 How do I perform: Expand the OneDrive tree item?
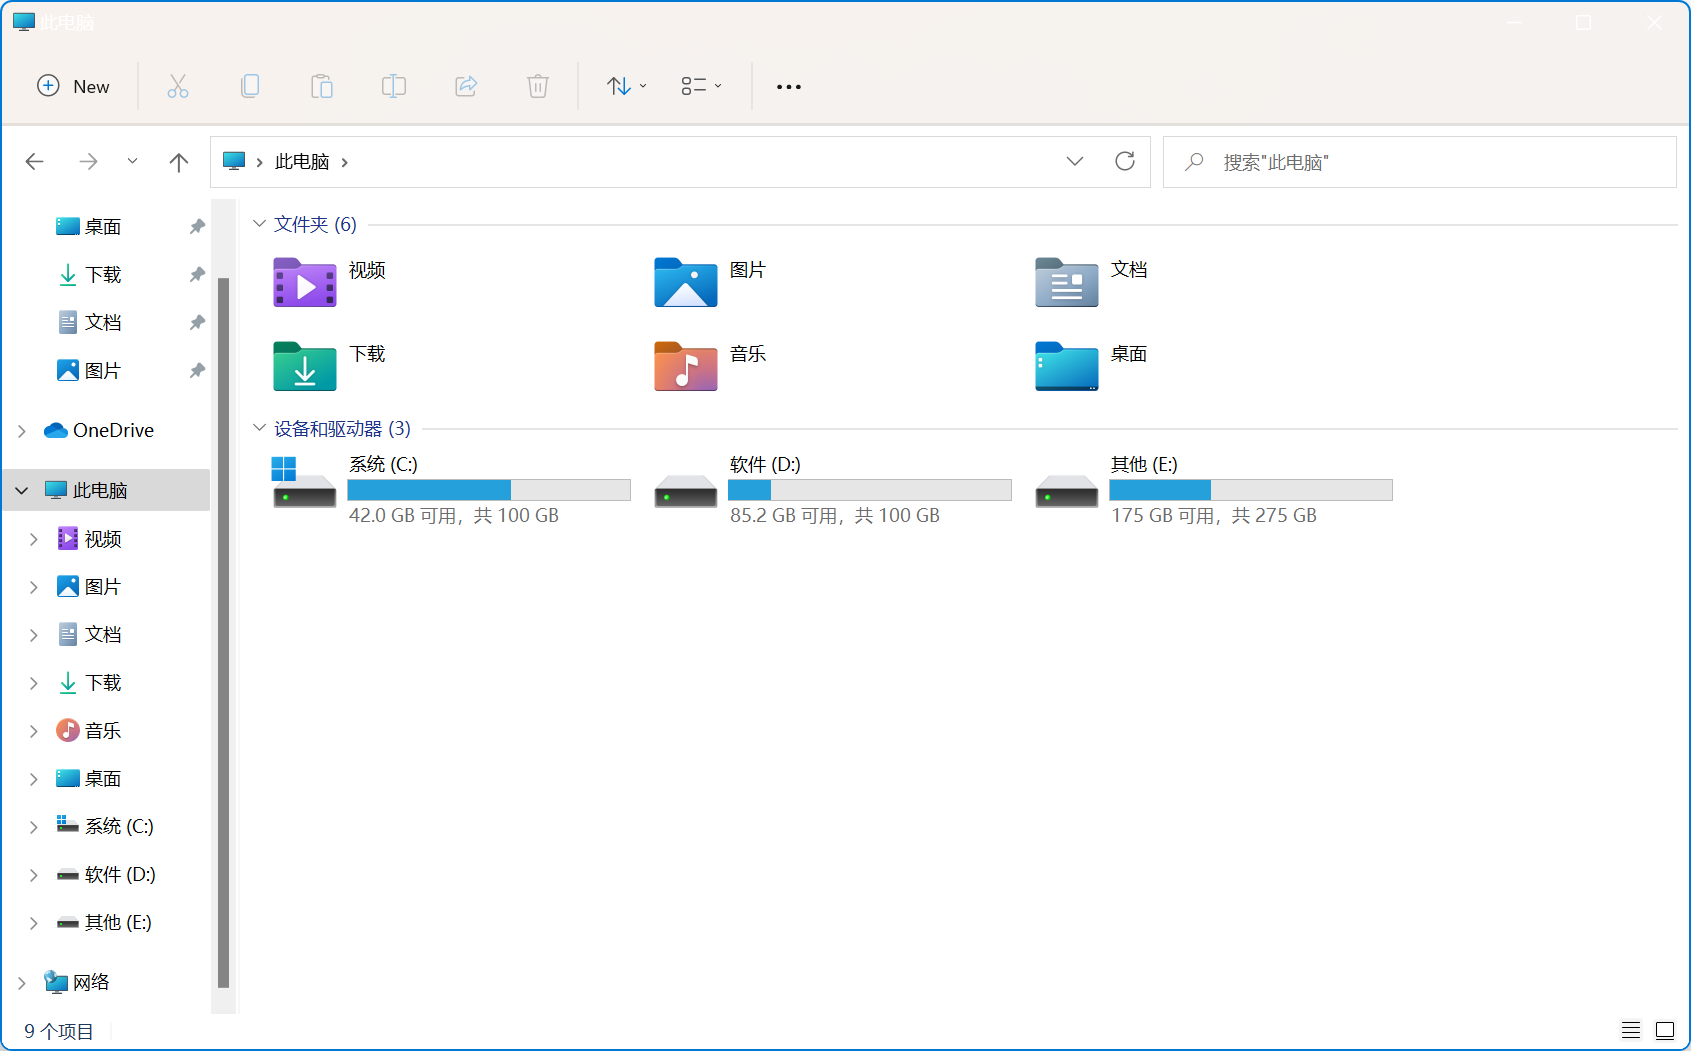21,430
